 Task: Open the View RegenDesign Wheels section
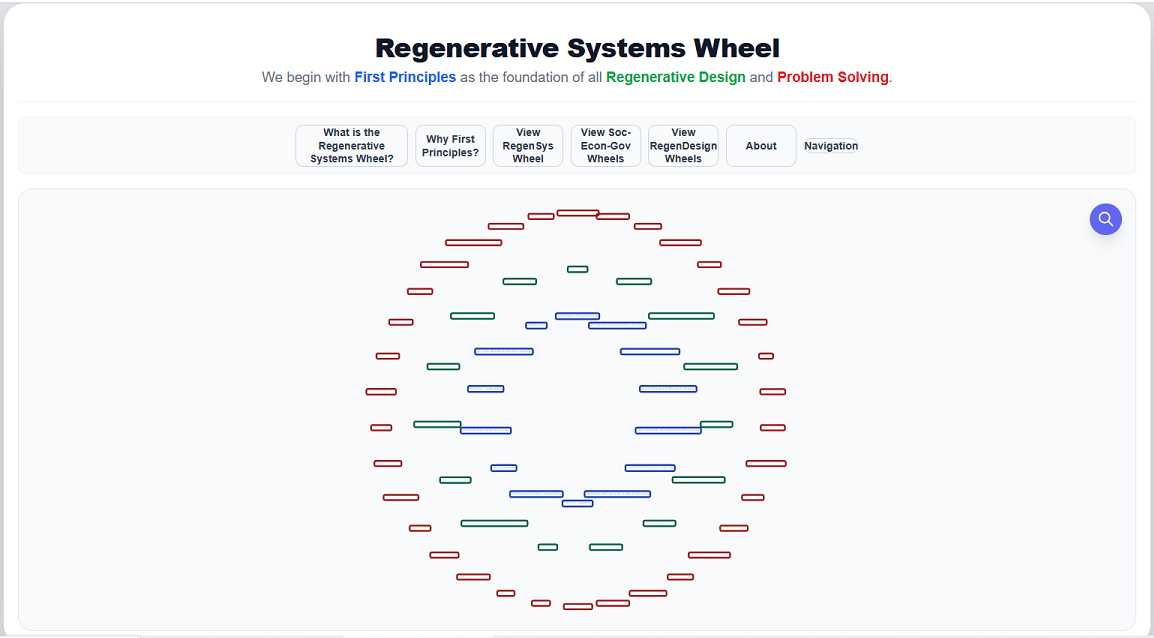[683, 146]
